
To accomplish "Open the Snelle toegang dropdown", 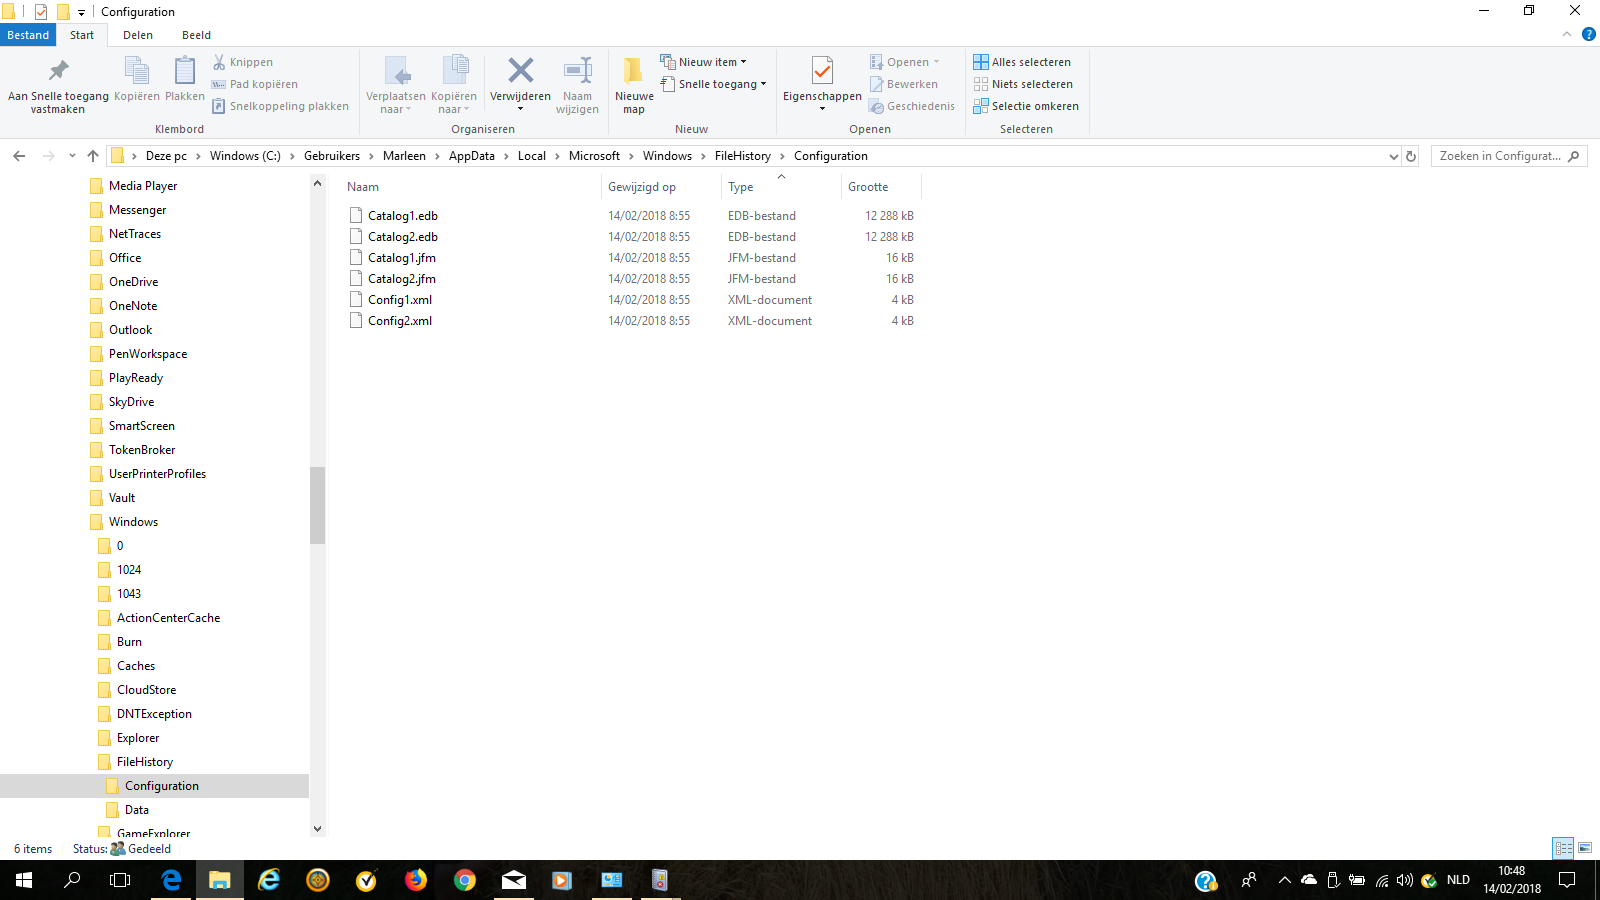I will [x=714, y=84].
